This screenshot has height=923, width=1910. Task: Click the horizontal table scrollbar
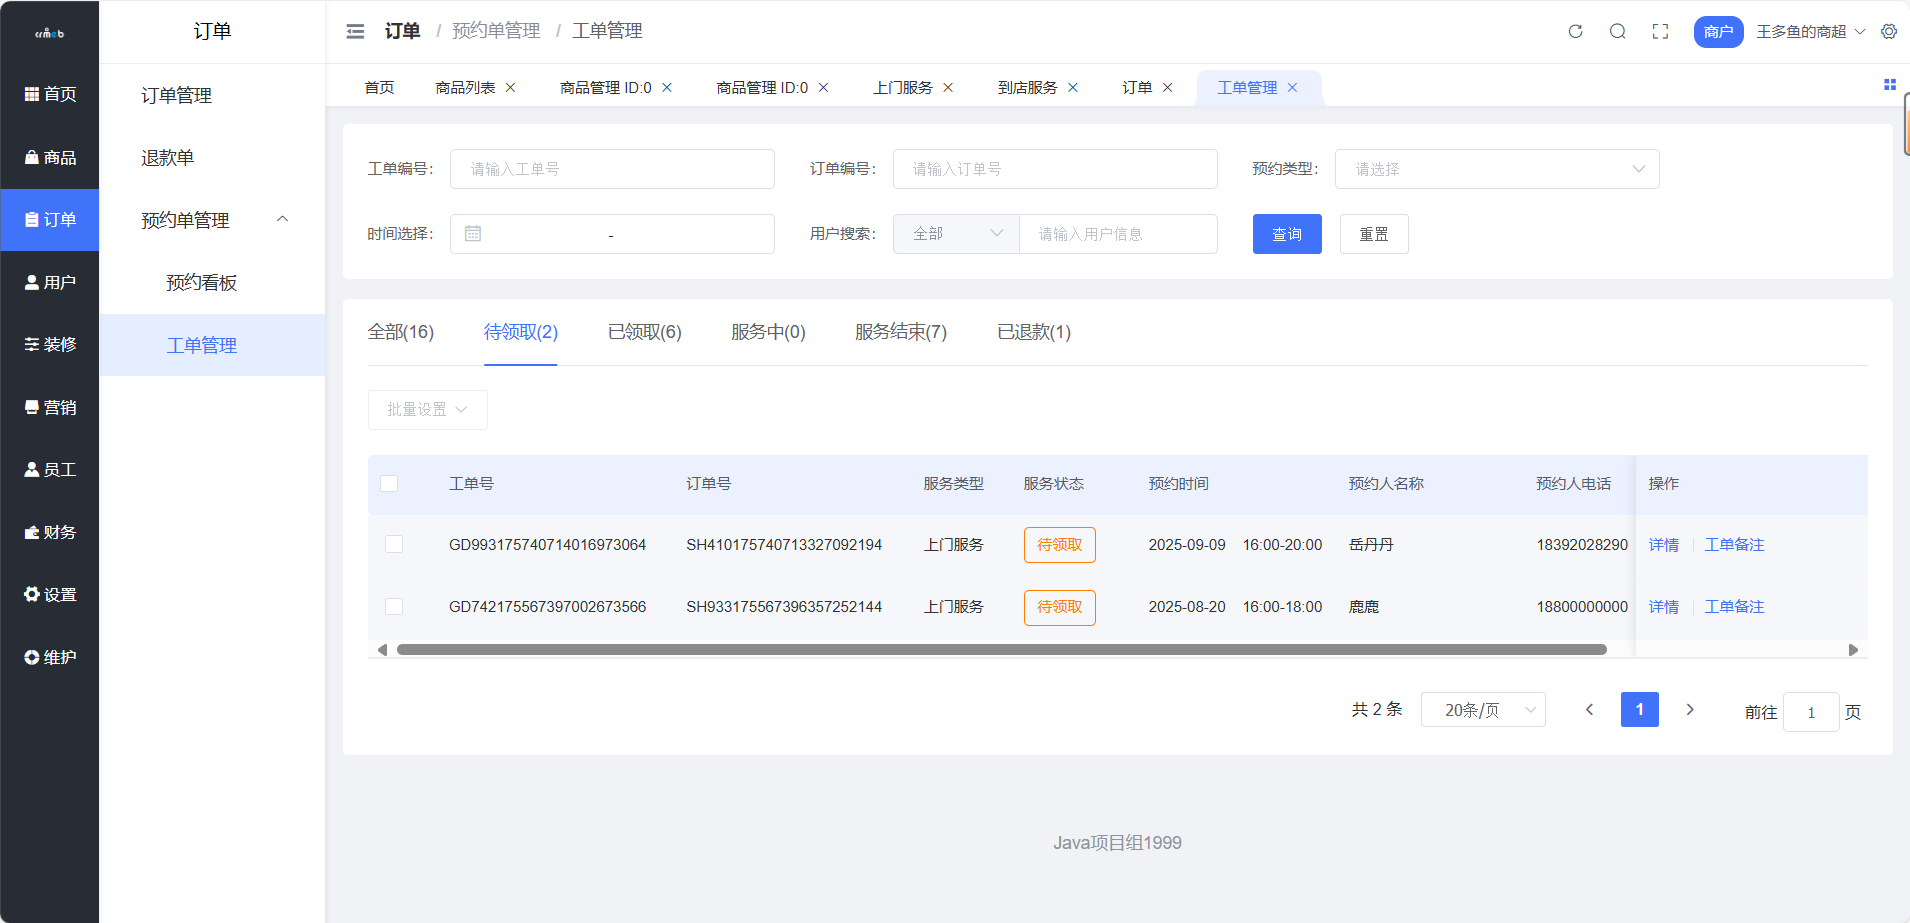pyautogui.click(x=1001, y=650)
